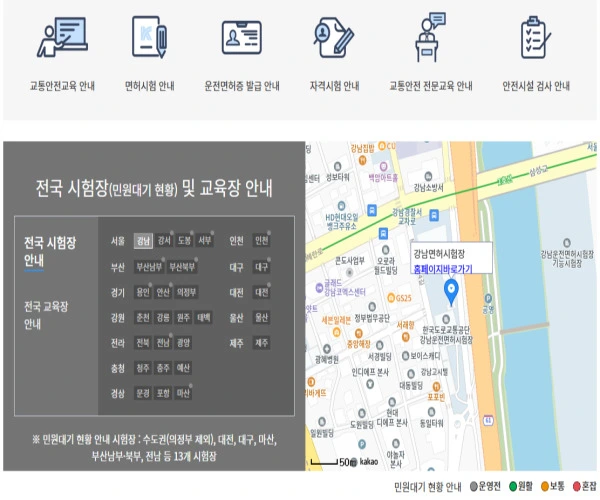Select the 포항 test center
The image size is (600, 500).
pos(163,393)
